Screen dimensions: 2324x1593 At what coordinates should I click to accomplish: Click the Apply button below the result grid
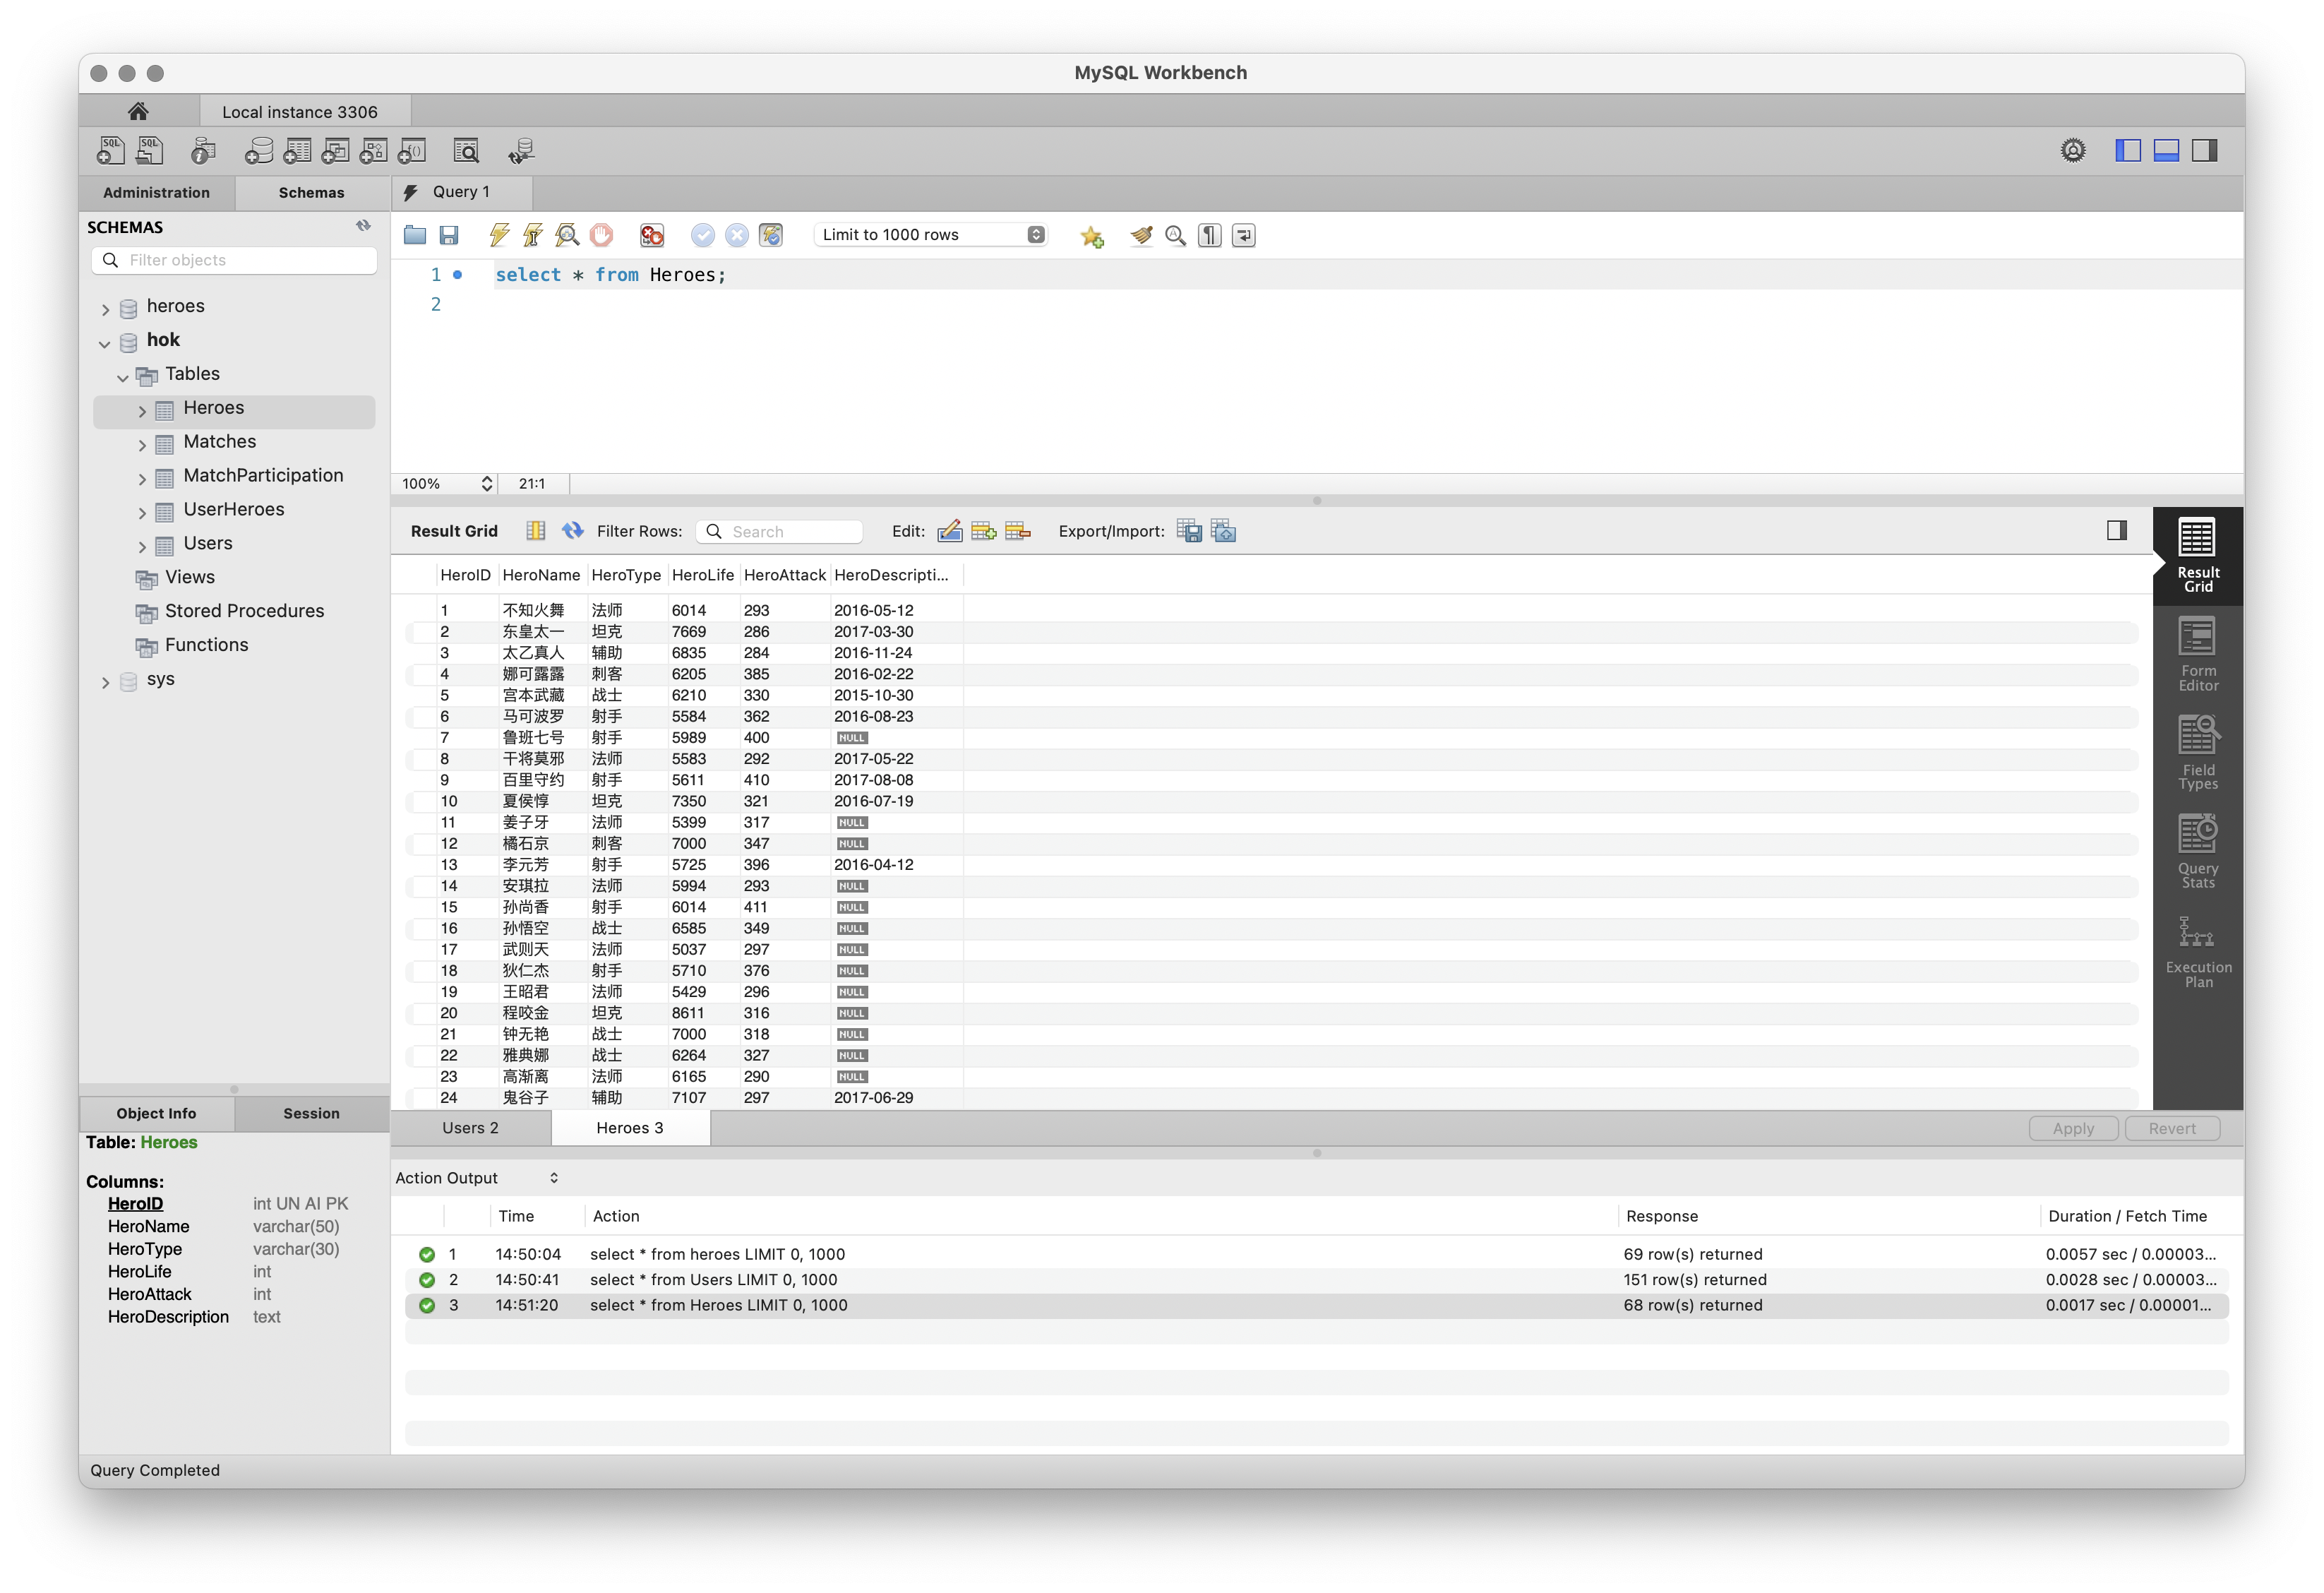pyautogui.click(x=2073, y=1128)
